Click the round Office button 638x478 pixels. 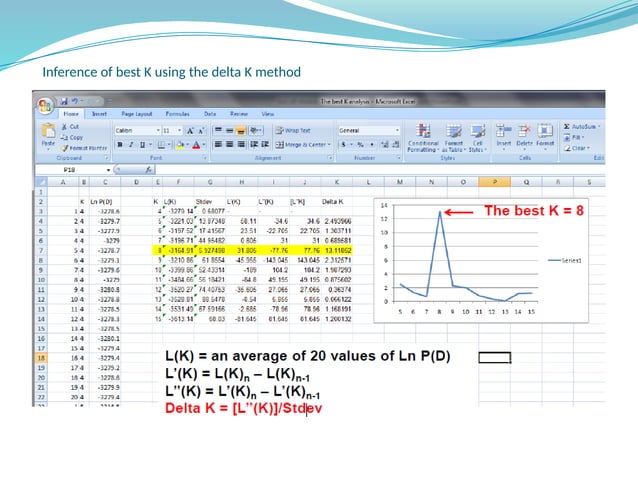pyautogui.click(x=45, y=106)
